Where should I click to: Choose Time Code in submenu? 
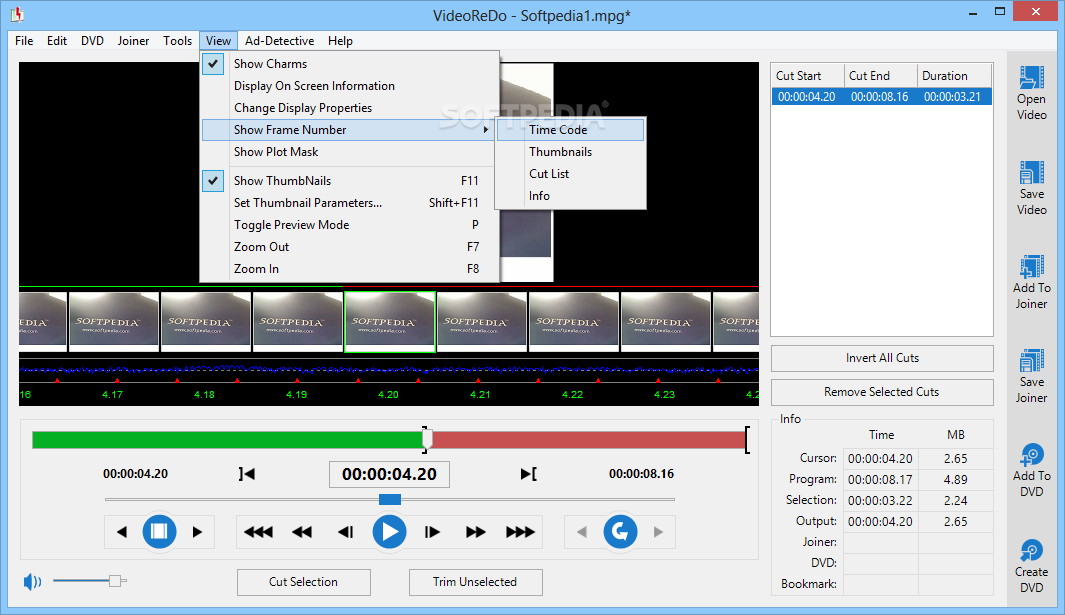tap(571, 130)
